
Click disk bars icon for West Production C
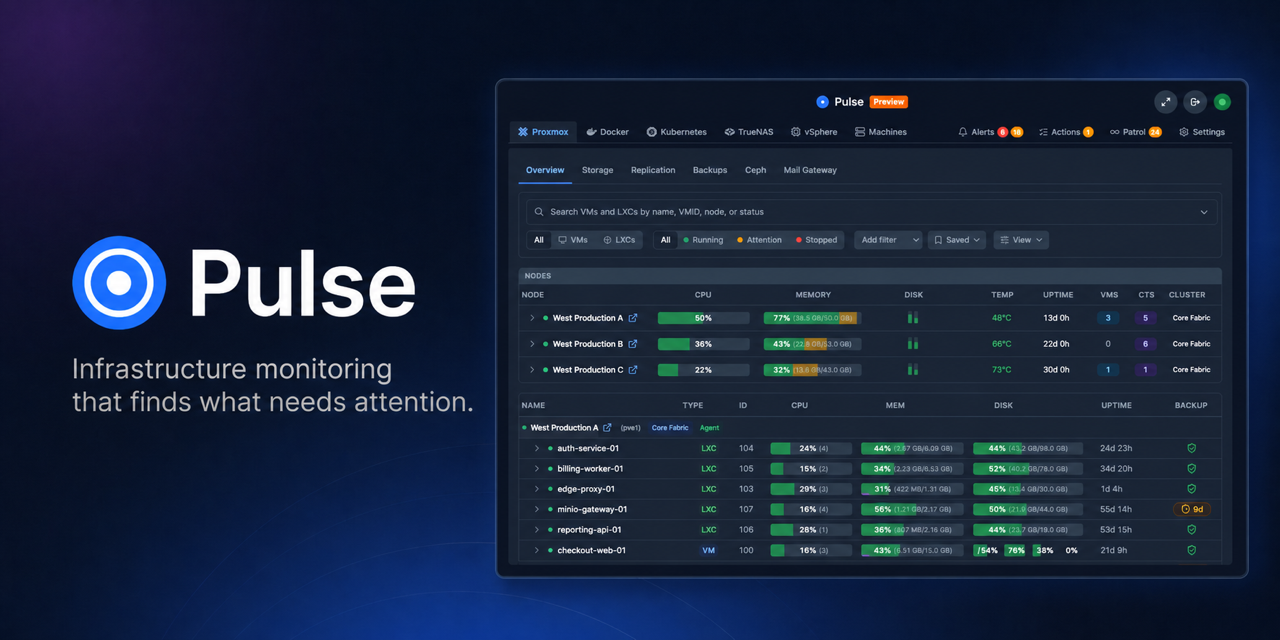pos(913,370)
